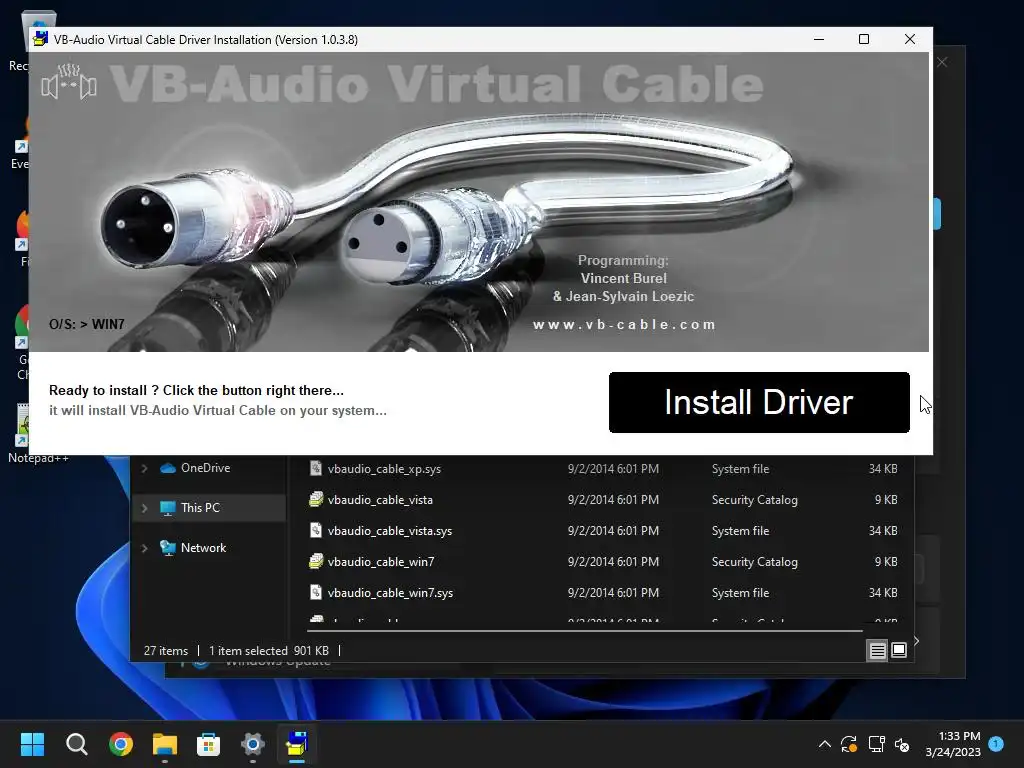Screen dimensions: 1024x768
Task: Click the Network icon in sidebar
Action: click(168, 548)
